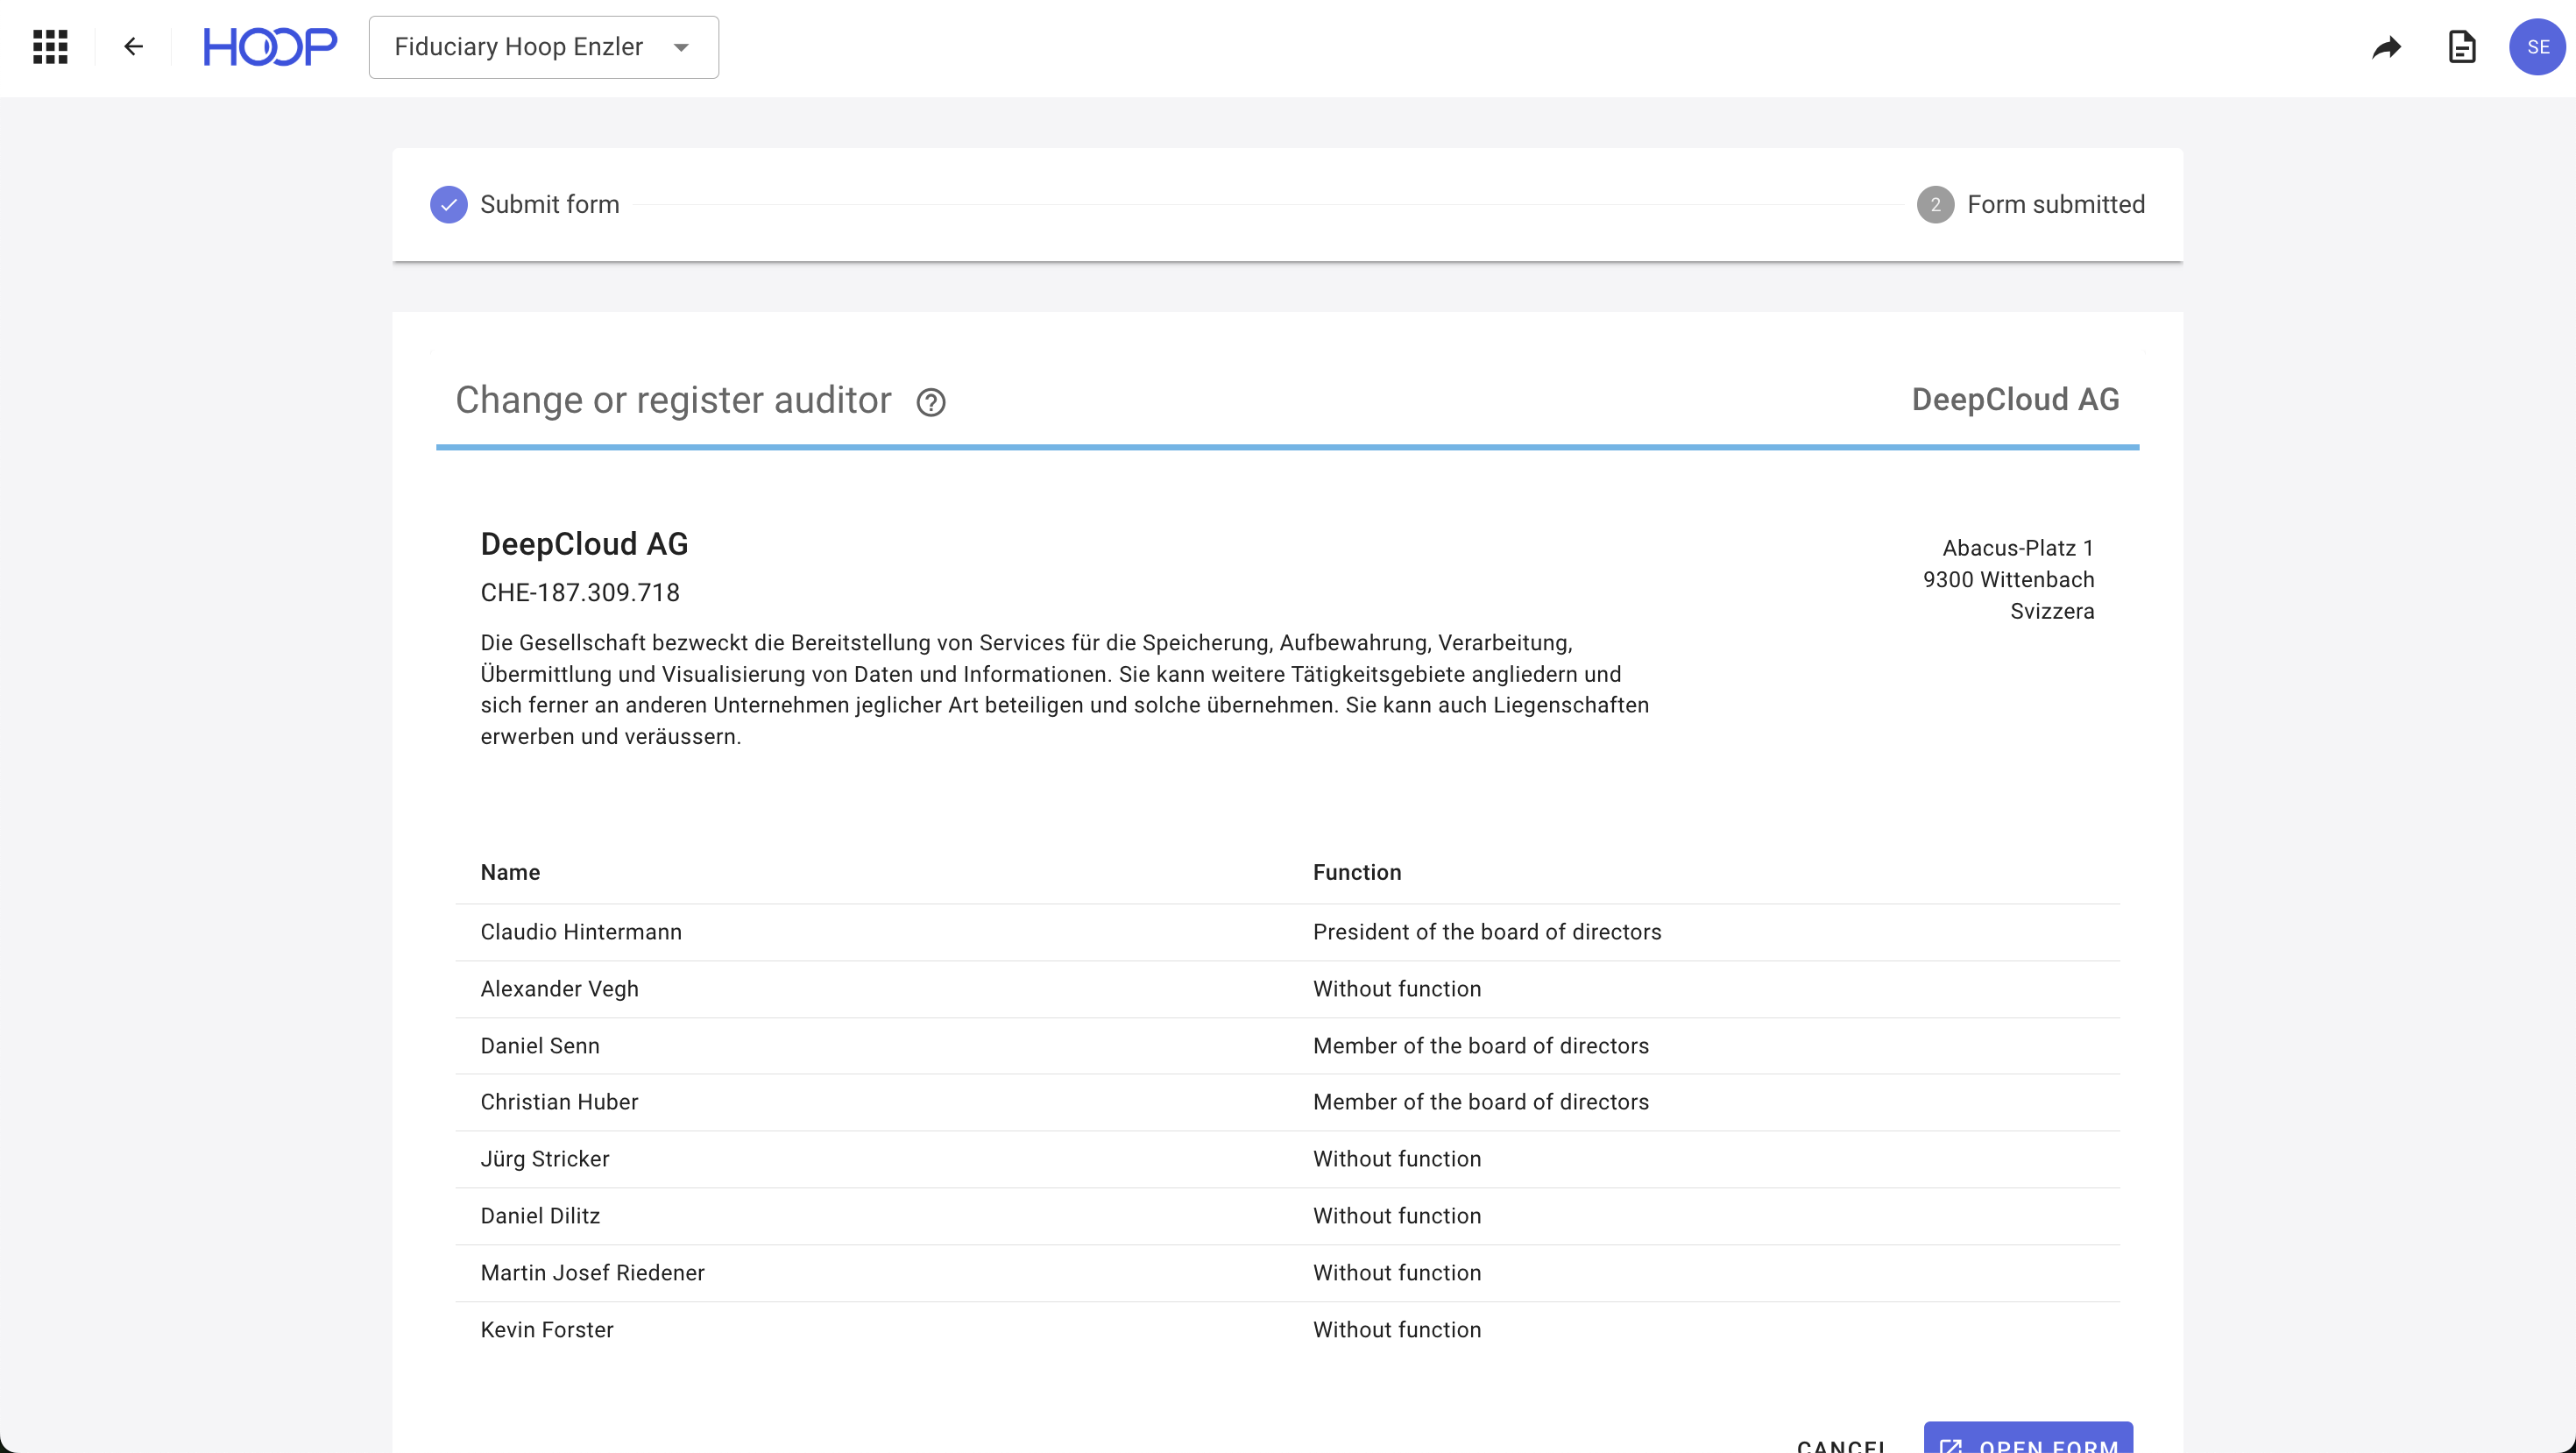Click the DeepCloud AG title on right
2576x1453 pixels.
[2015, 400]
